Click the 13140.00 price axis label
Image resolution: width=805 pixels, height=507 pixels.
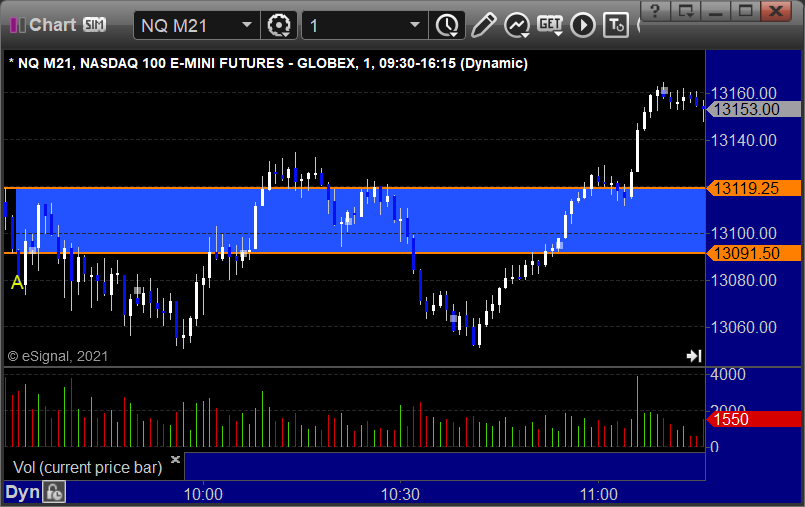coord(744,140)
